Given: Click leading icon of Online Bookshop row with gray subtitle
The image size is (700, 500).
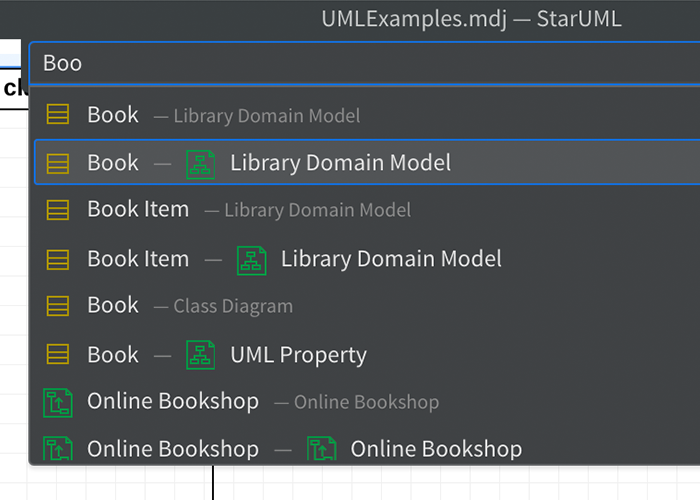Looking at the screenshot, I should 58,402.
